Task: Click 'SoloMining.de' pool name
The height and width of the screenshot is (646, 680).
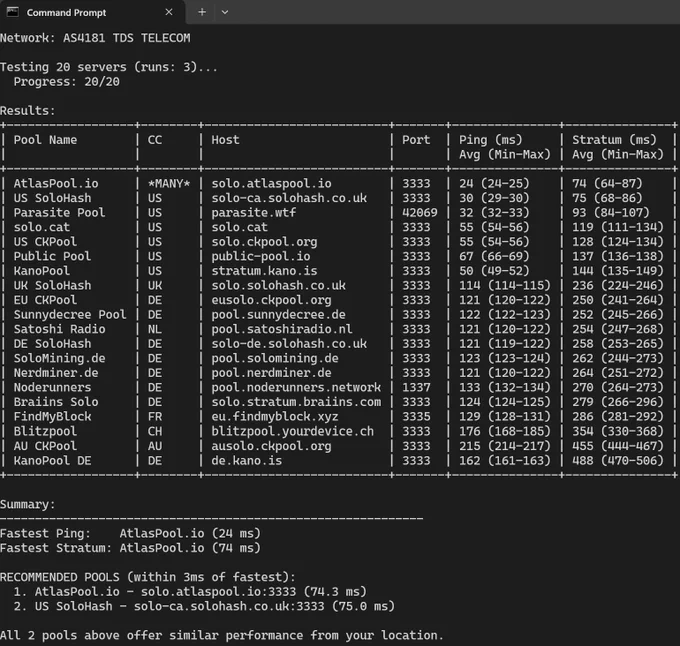Action: click(59, 359)
